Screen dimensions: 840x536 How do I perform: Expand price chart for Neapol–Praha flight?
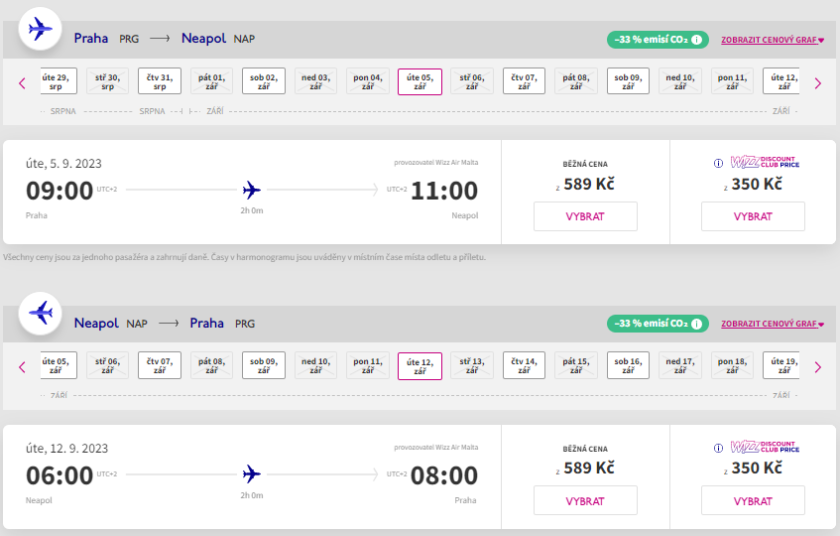click(x=772, y=324)
